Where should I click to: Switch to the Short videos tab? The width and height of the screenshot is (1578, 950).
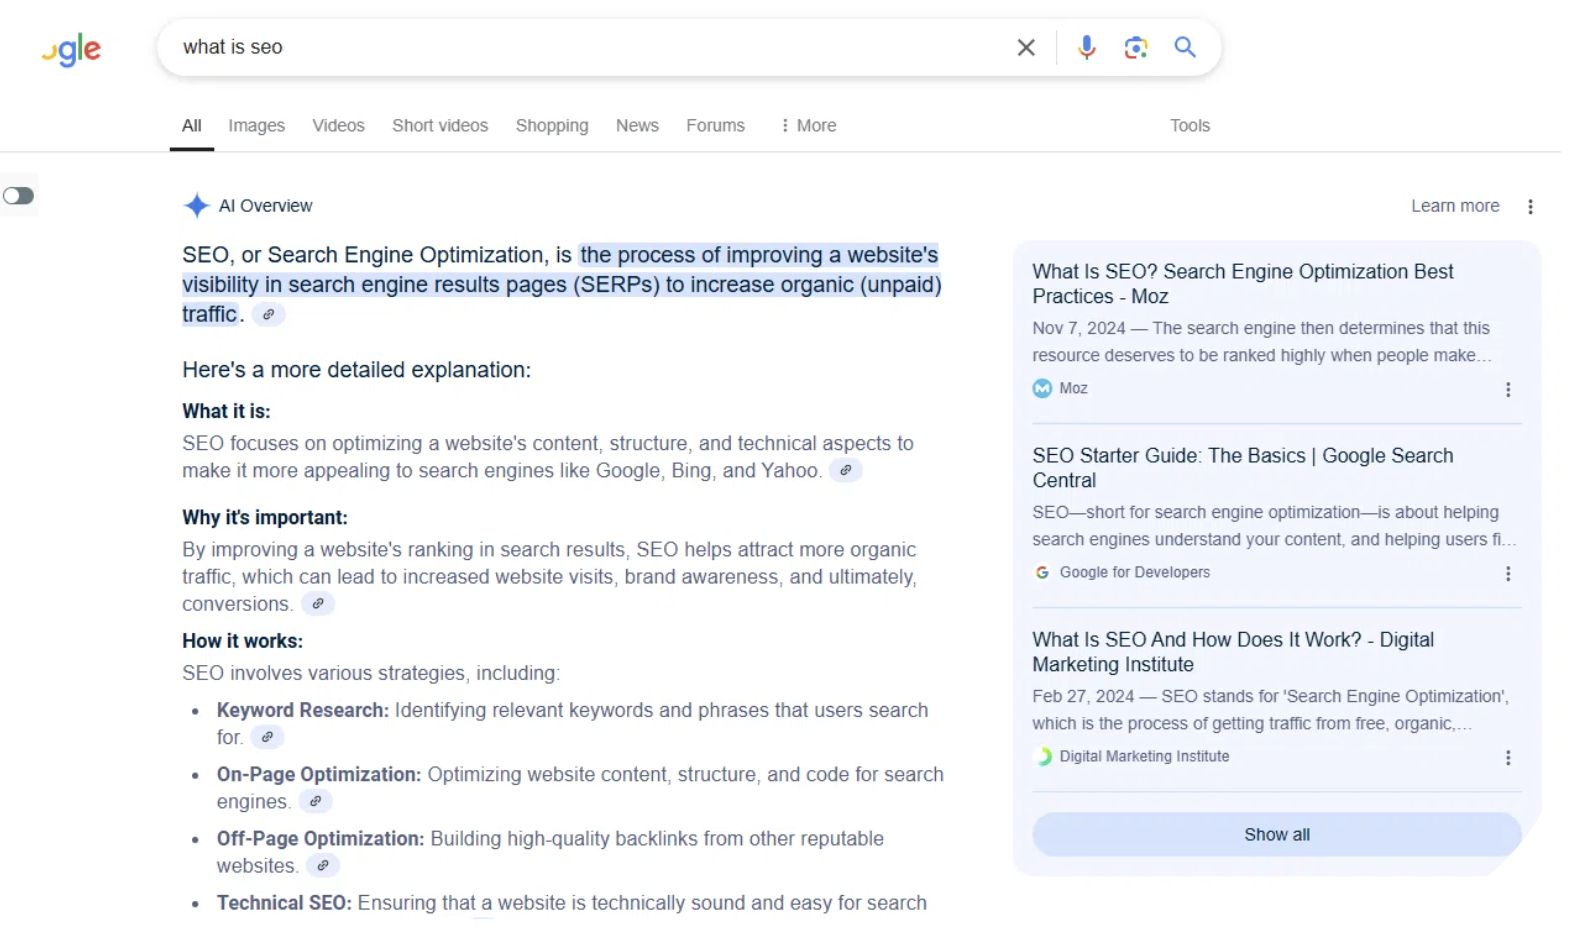pyautogui.click(x=440, y=125)
